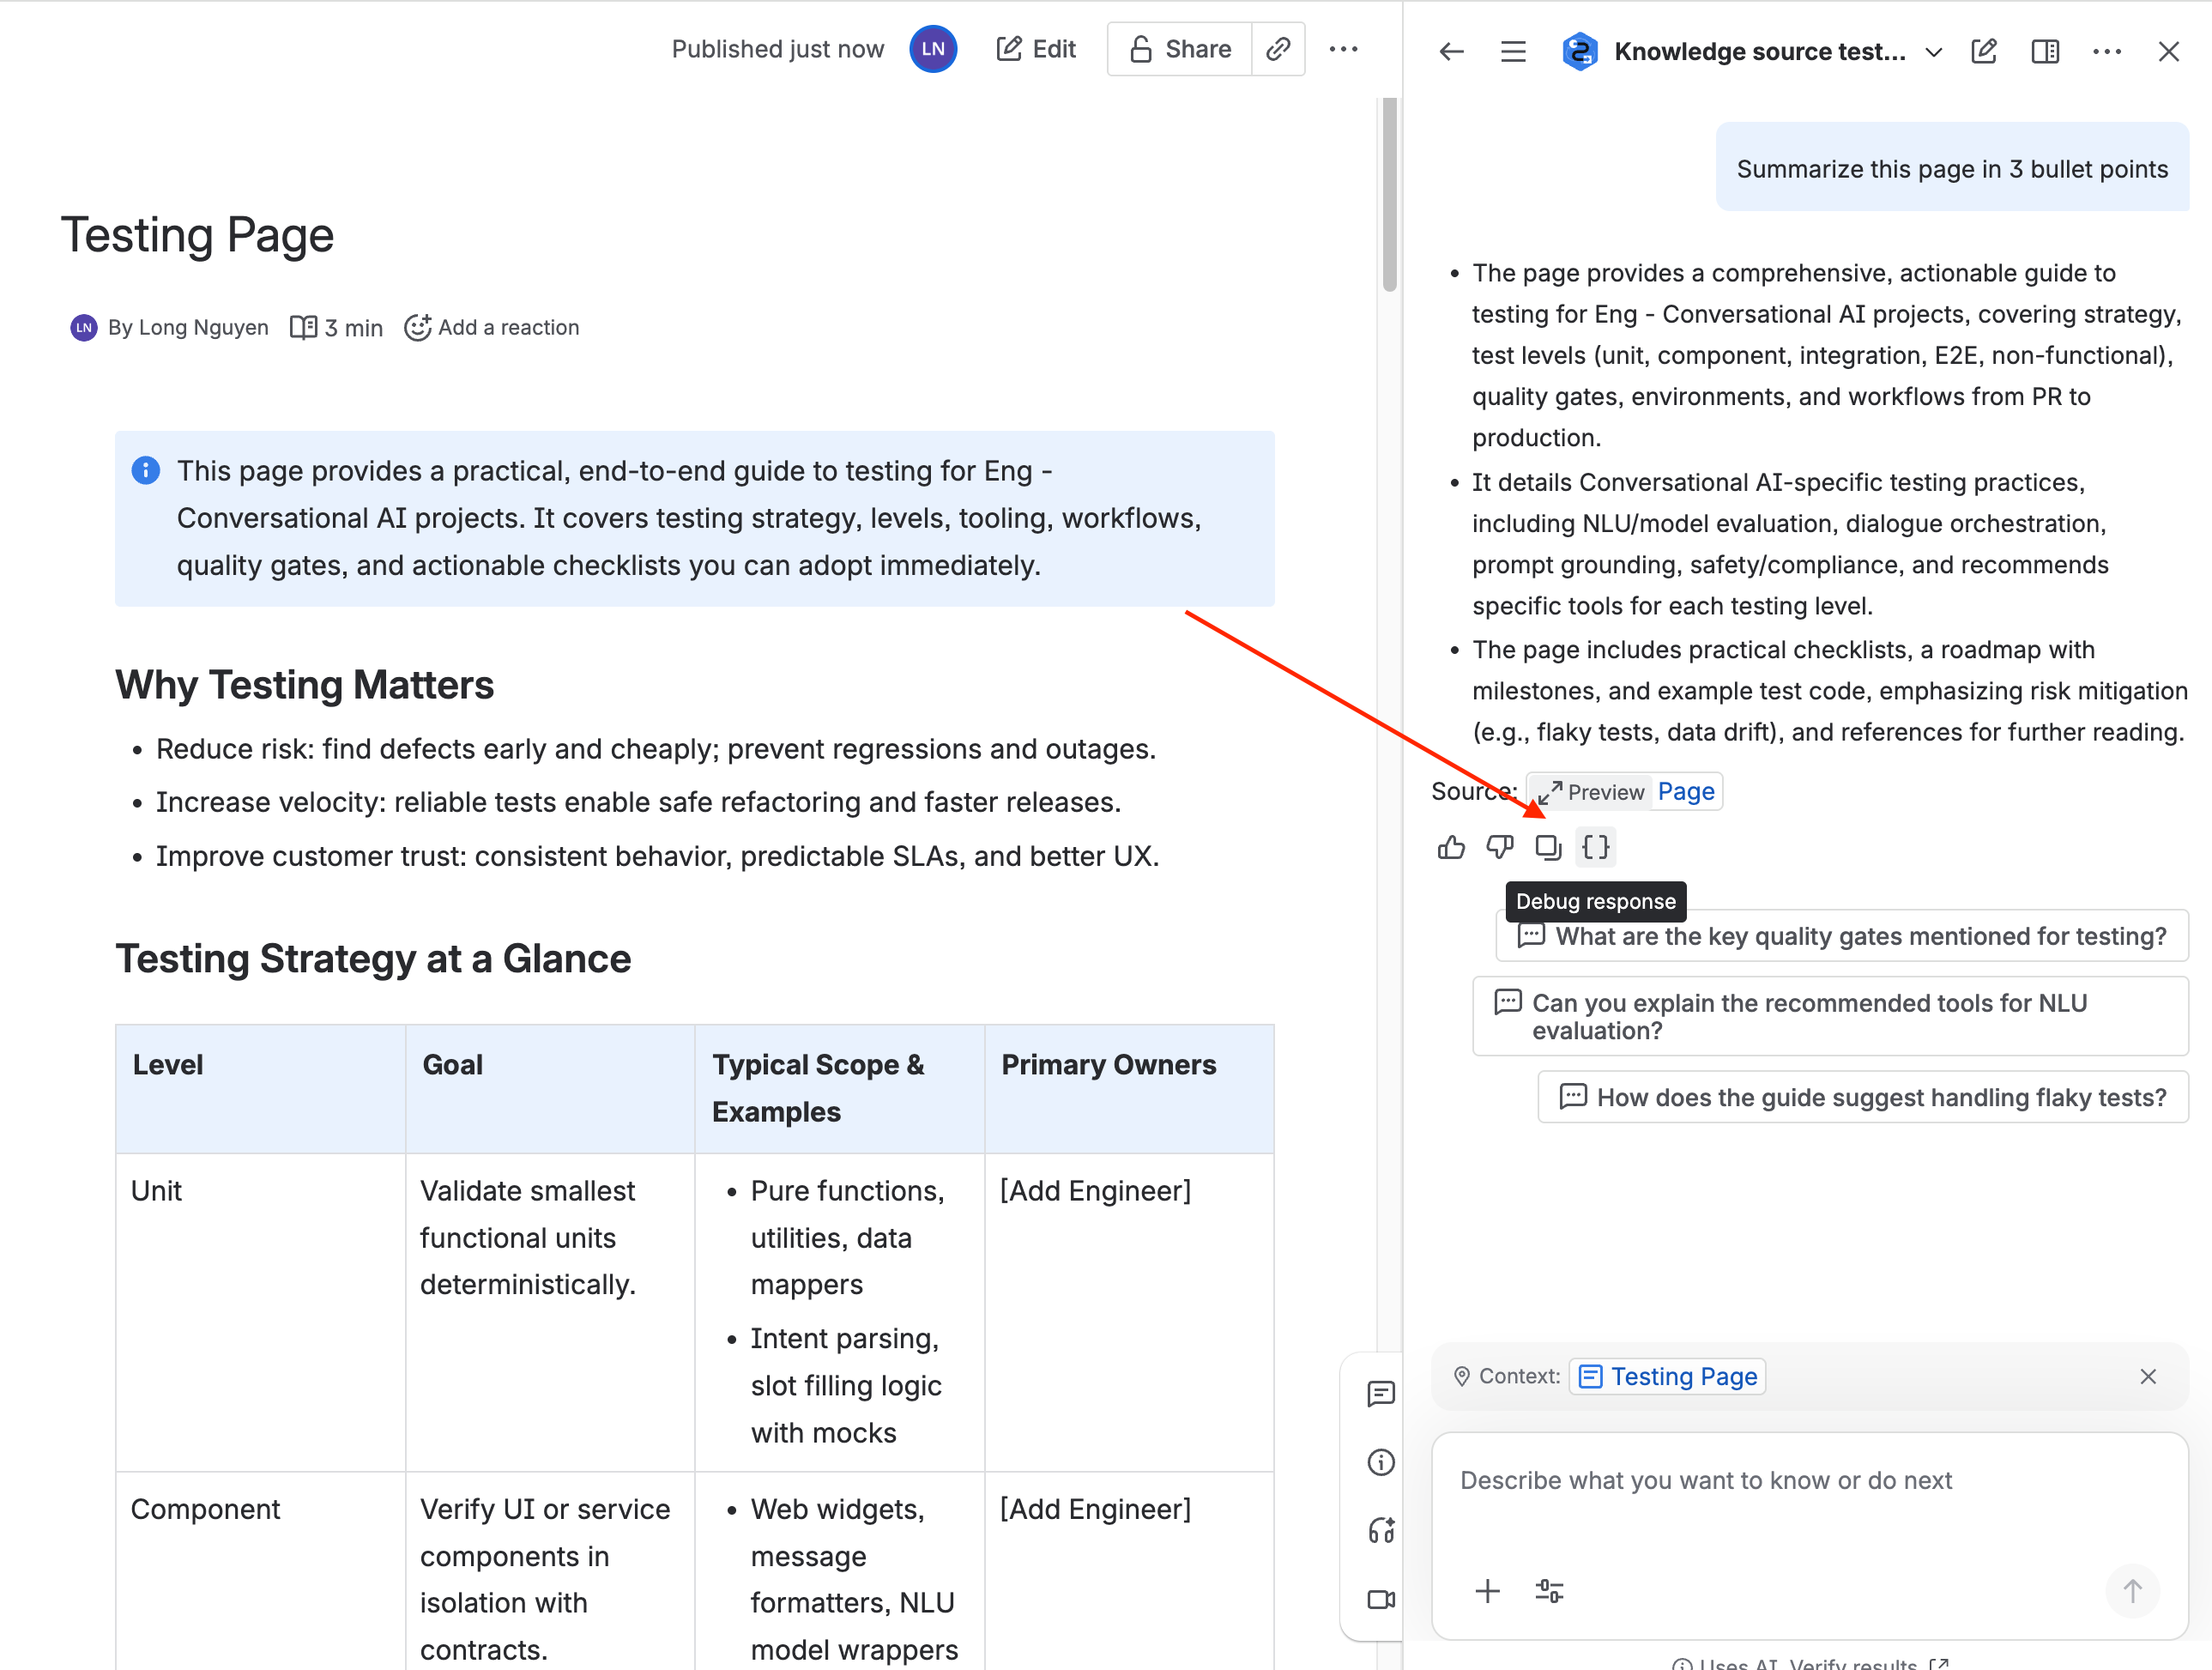
Task: Give the response a thumbs up
Action: (x=1451, y=847)
